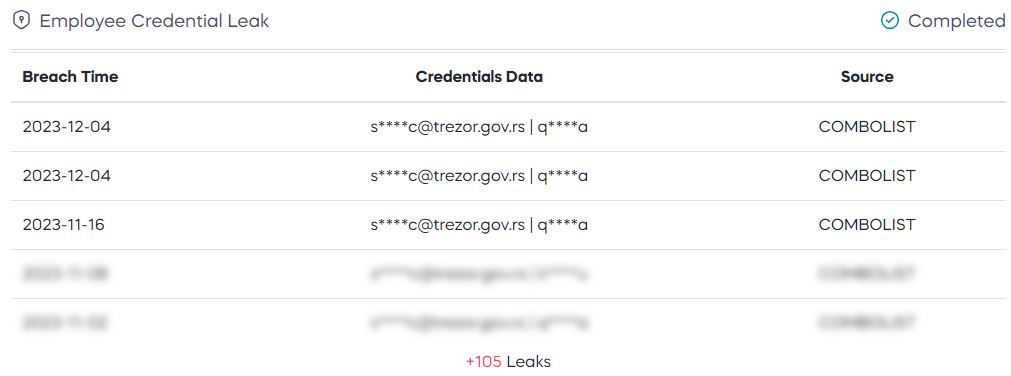Image resolution: width=1011 pixels, height=376 pixels.
Task: Click the Credentials Data column header
Action: click(479, 77)
